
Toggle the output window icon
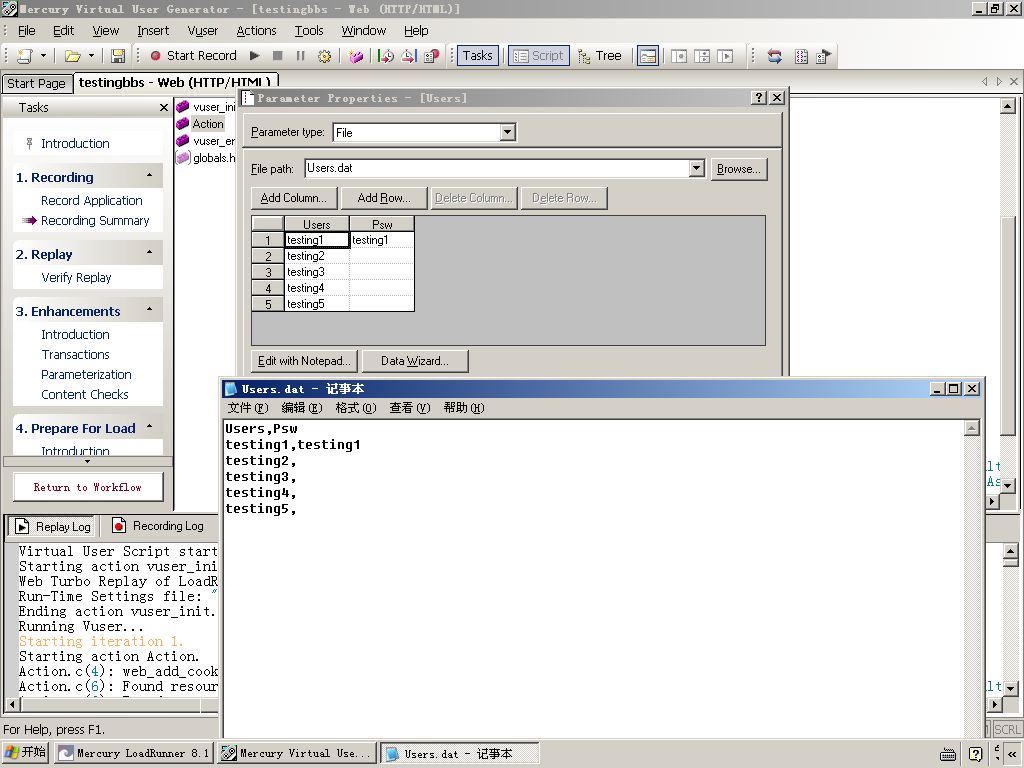point(648,56)
